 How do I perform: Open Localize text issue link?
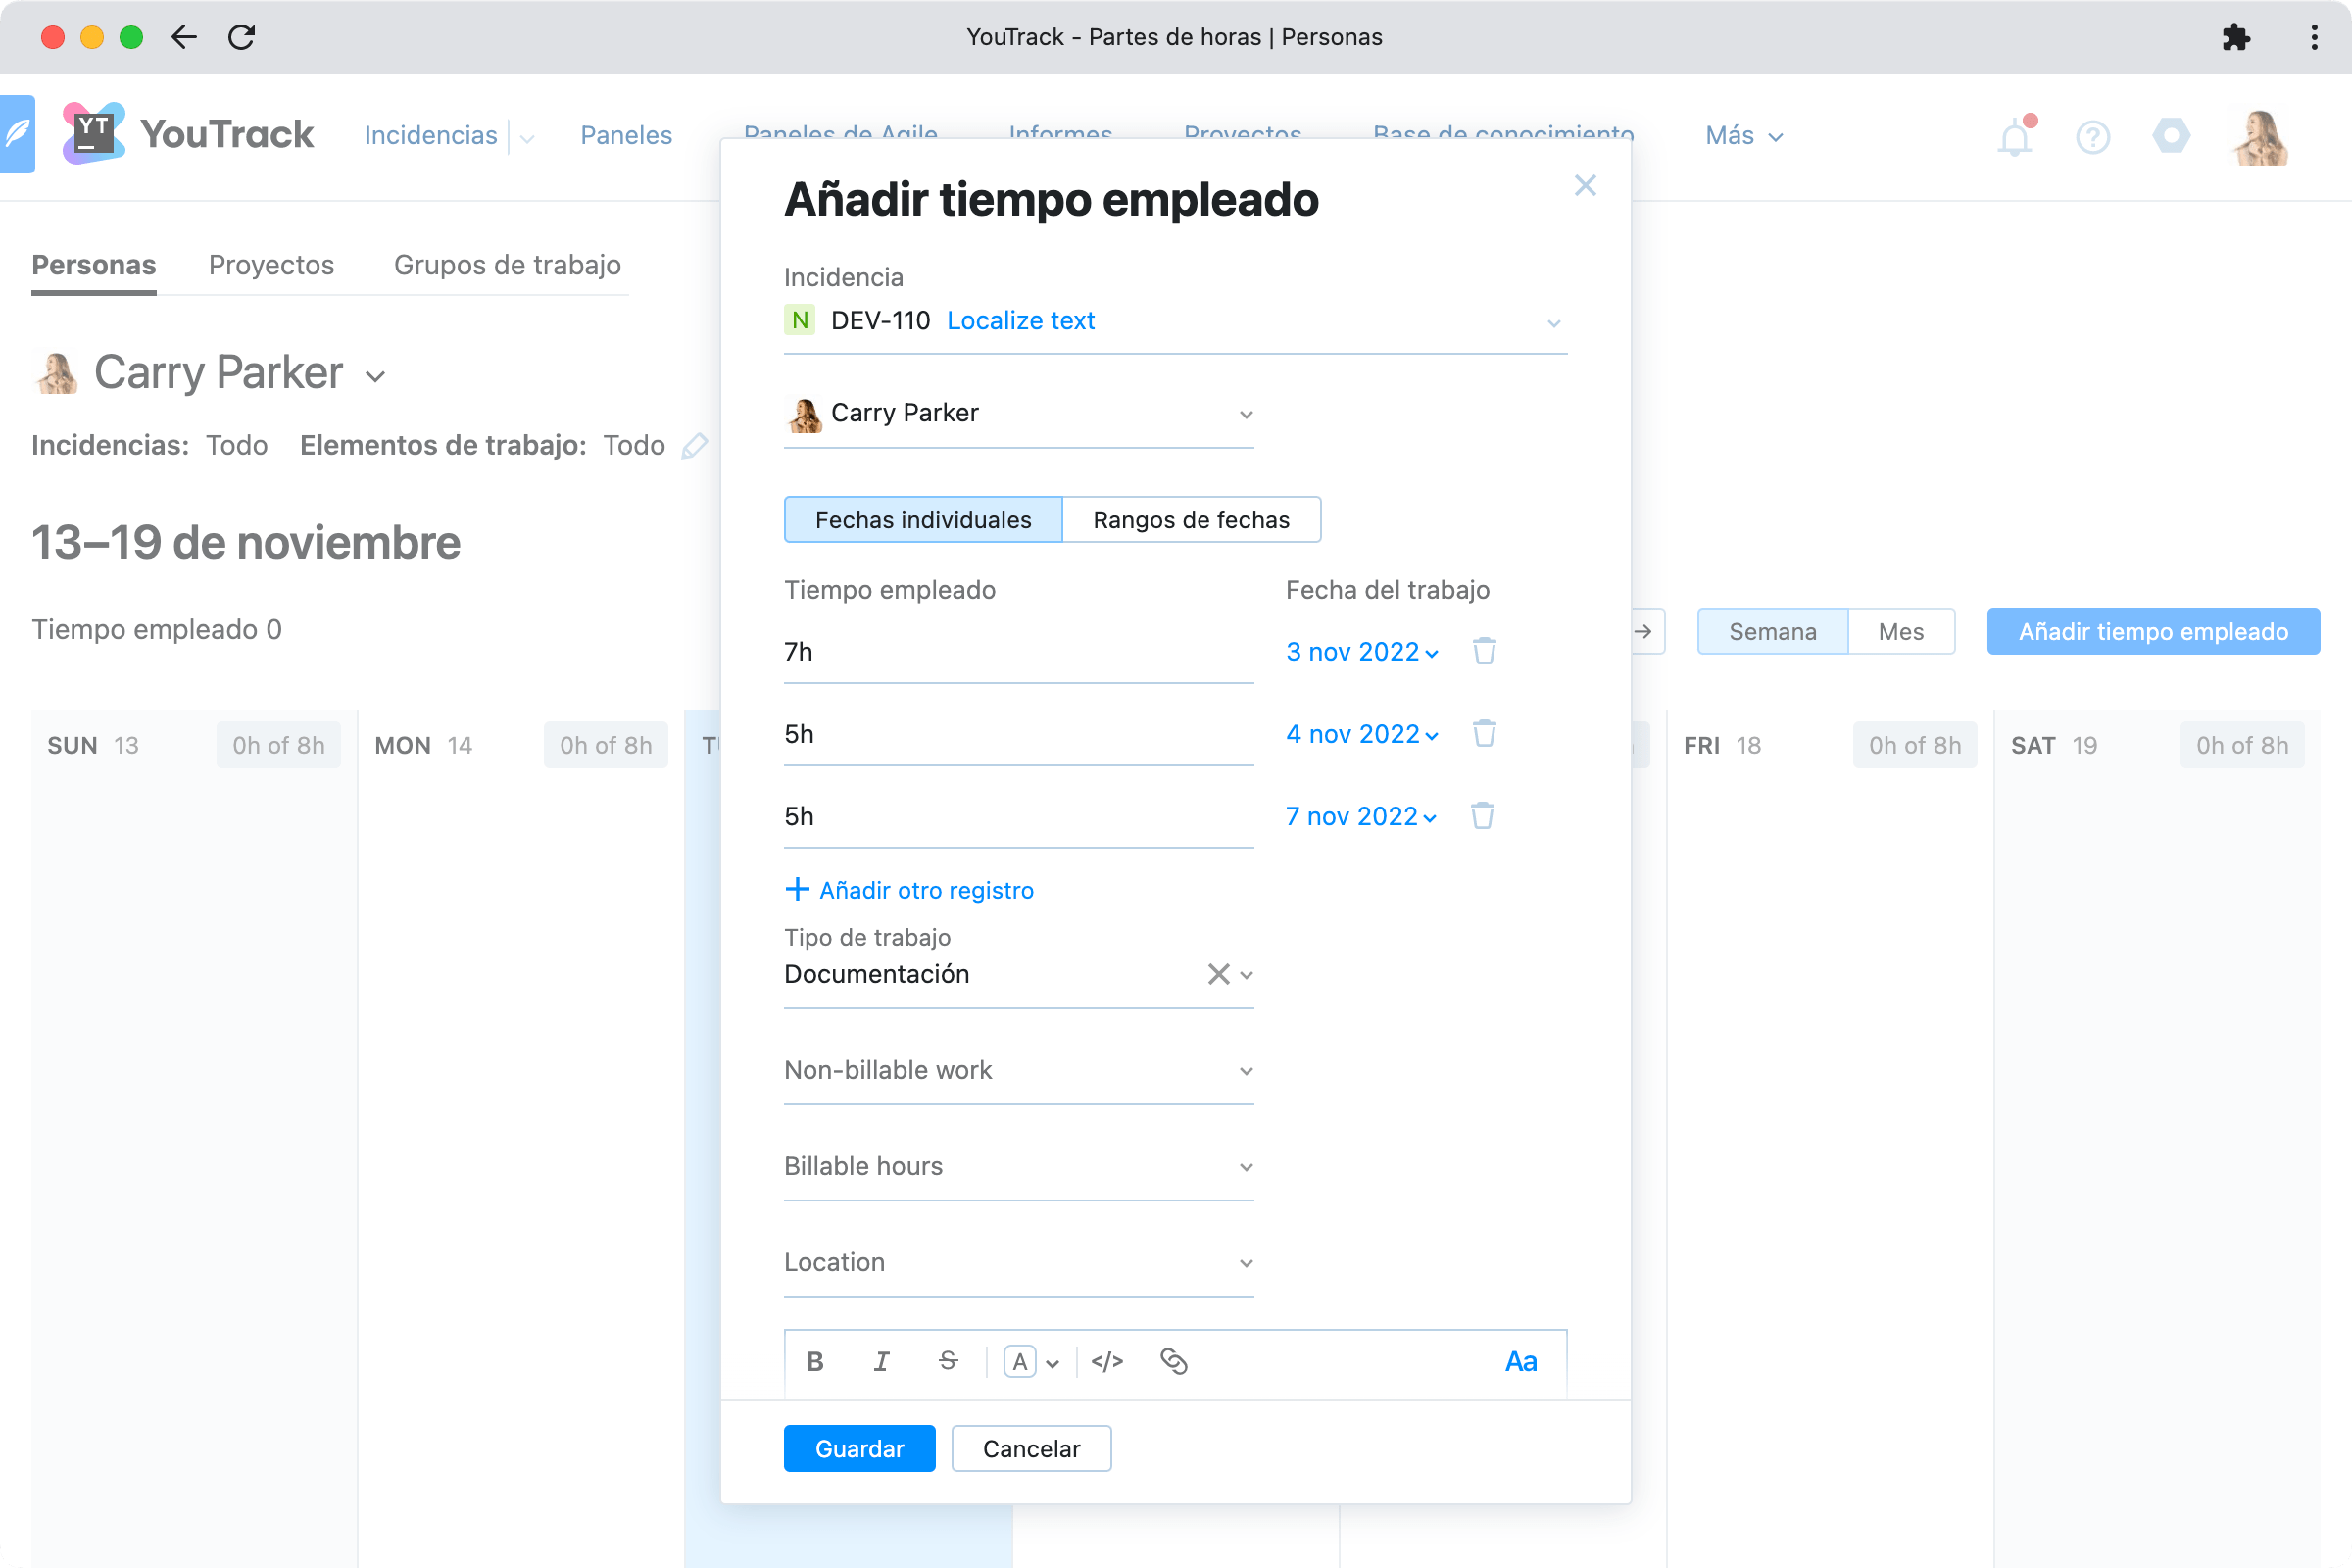point(1020,320)
